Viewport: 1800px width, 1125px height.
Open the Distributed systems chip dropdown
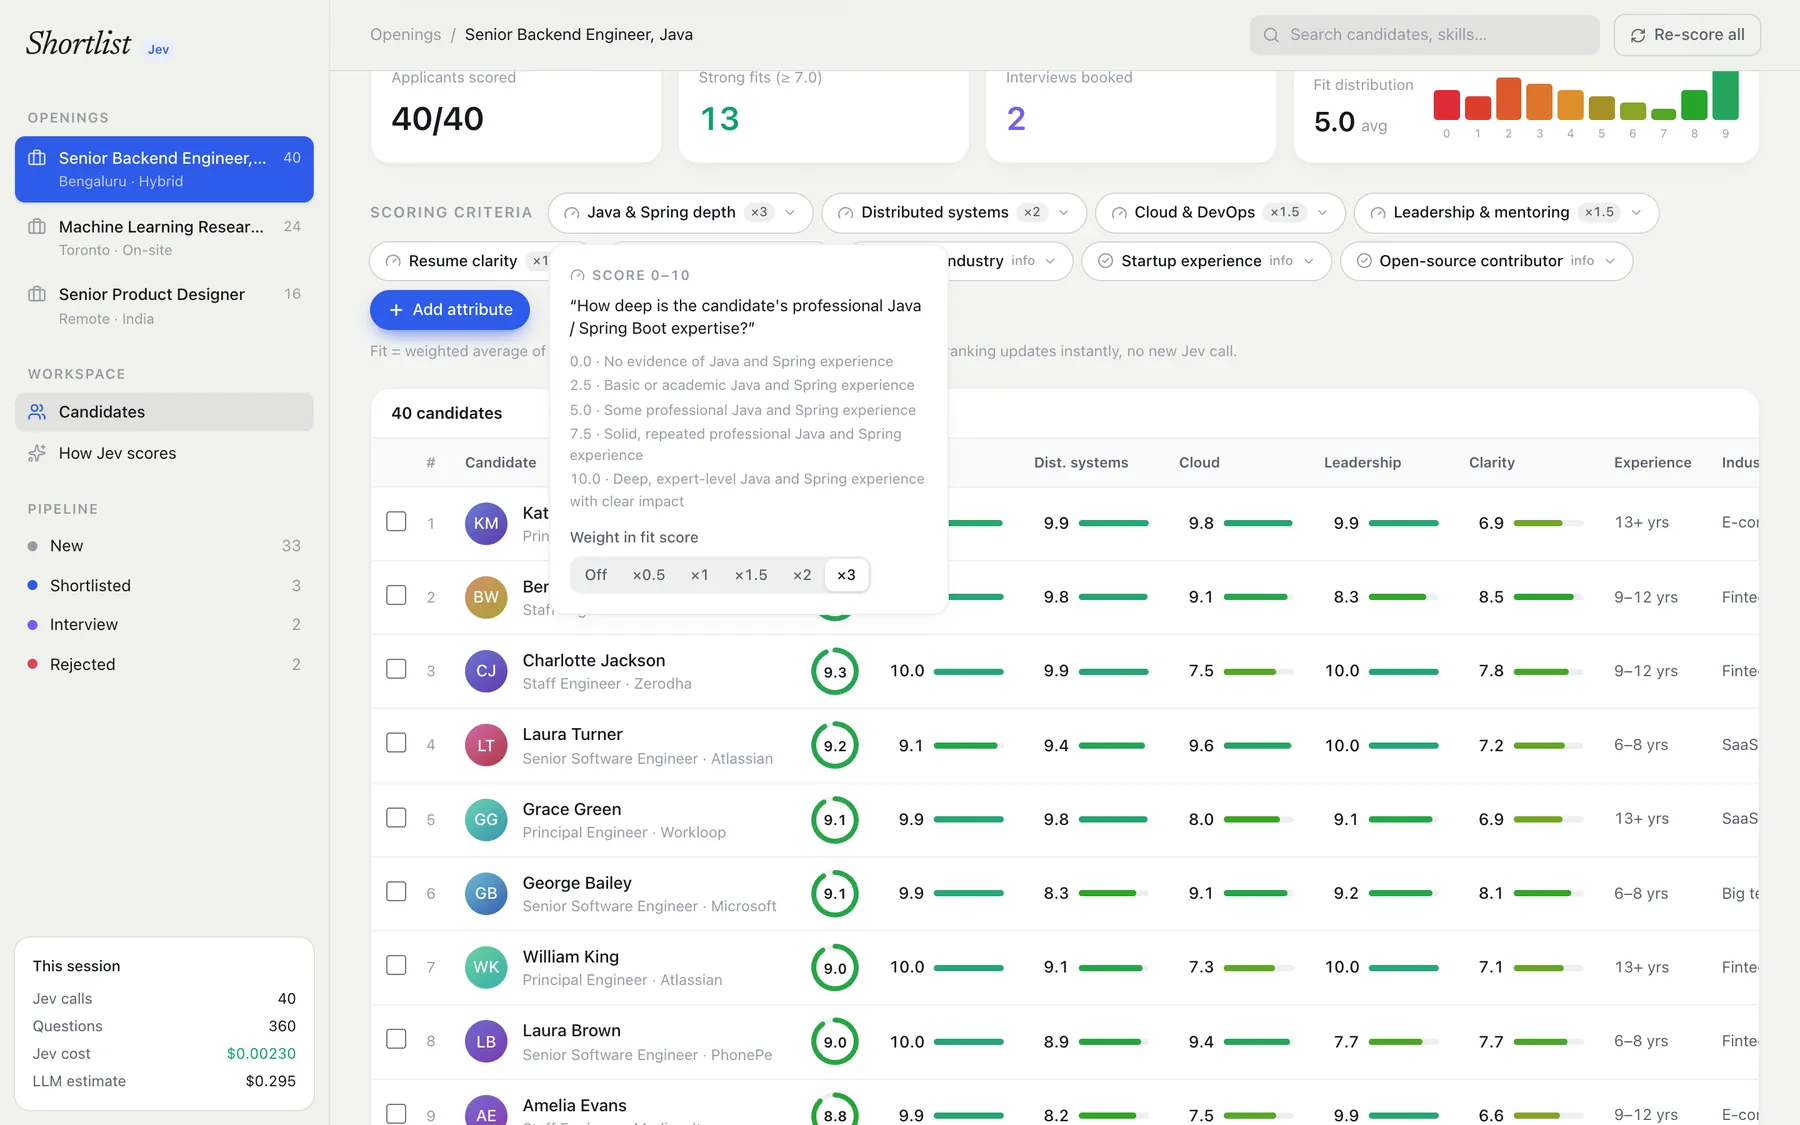1064,213
